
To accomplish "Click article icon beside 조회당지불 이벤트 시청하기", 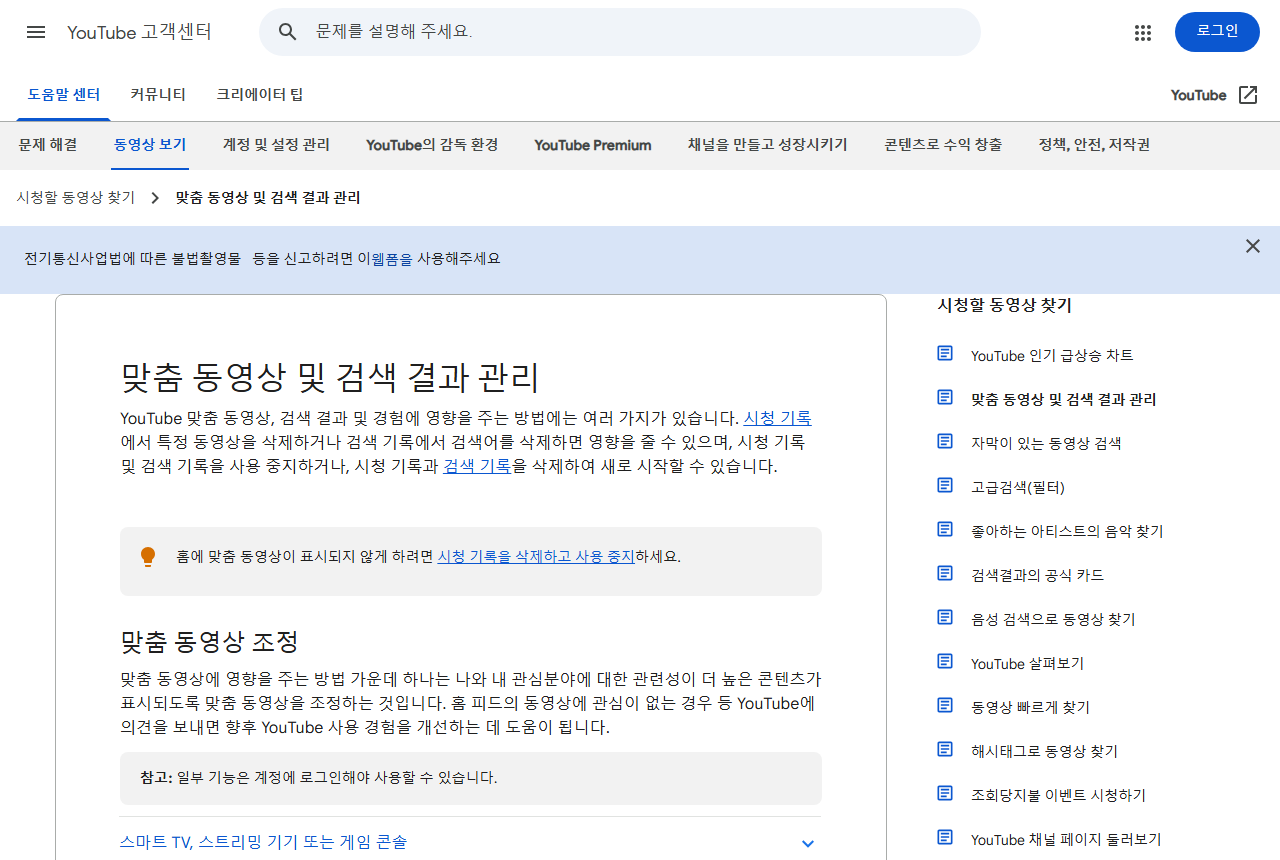I will [x=945, y=793].
